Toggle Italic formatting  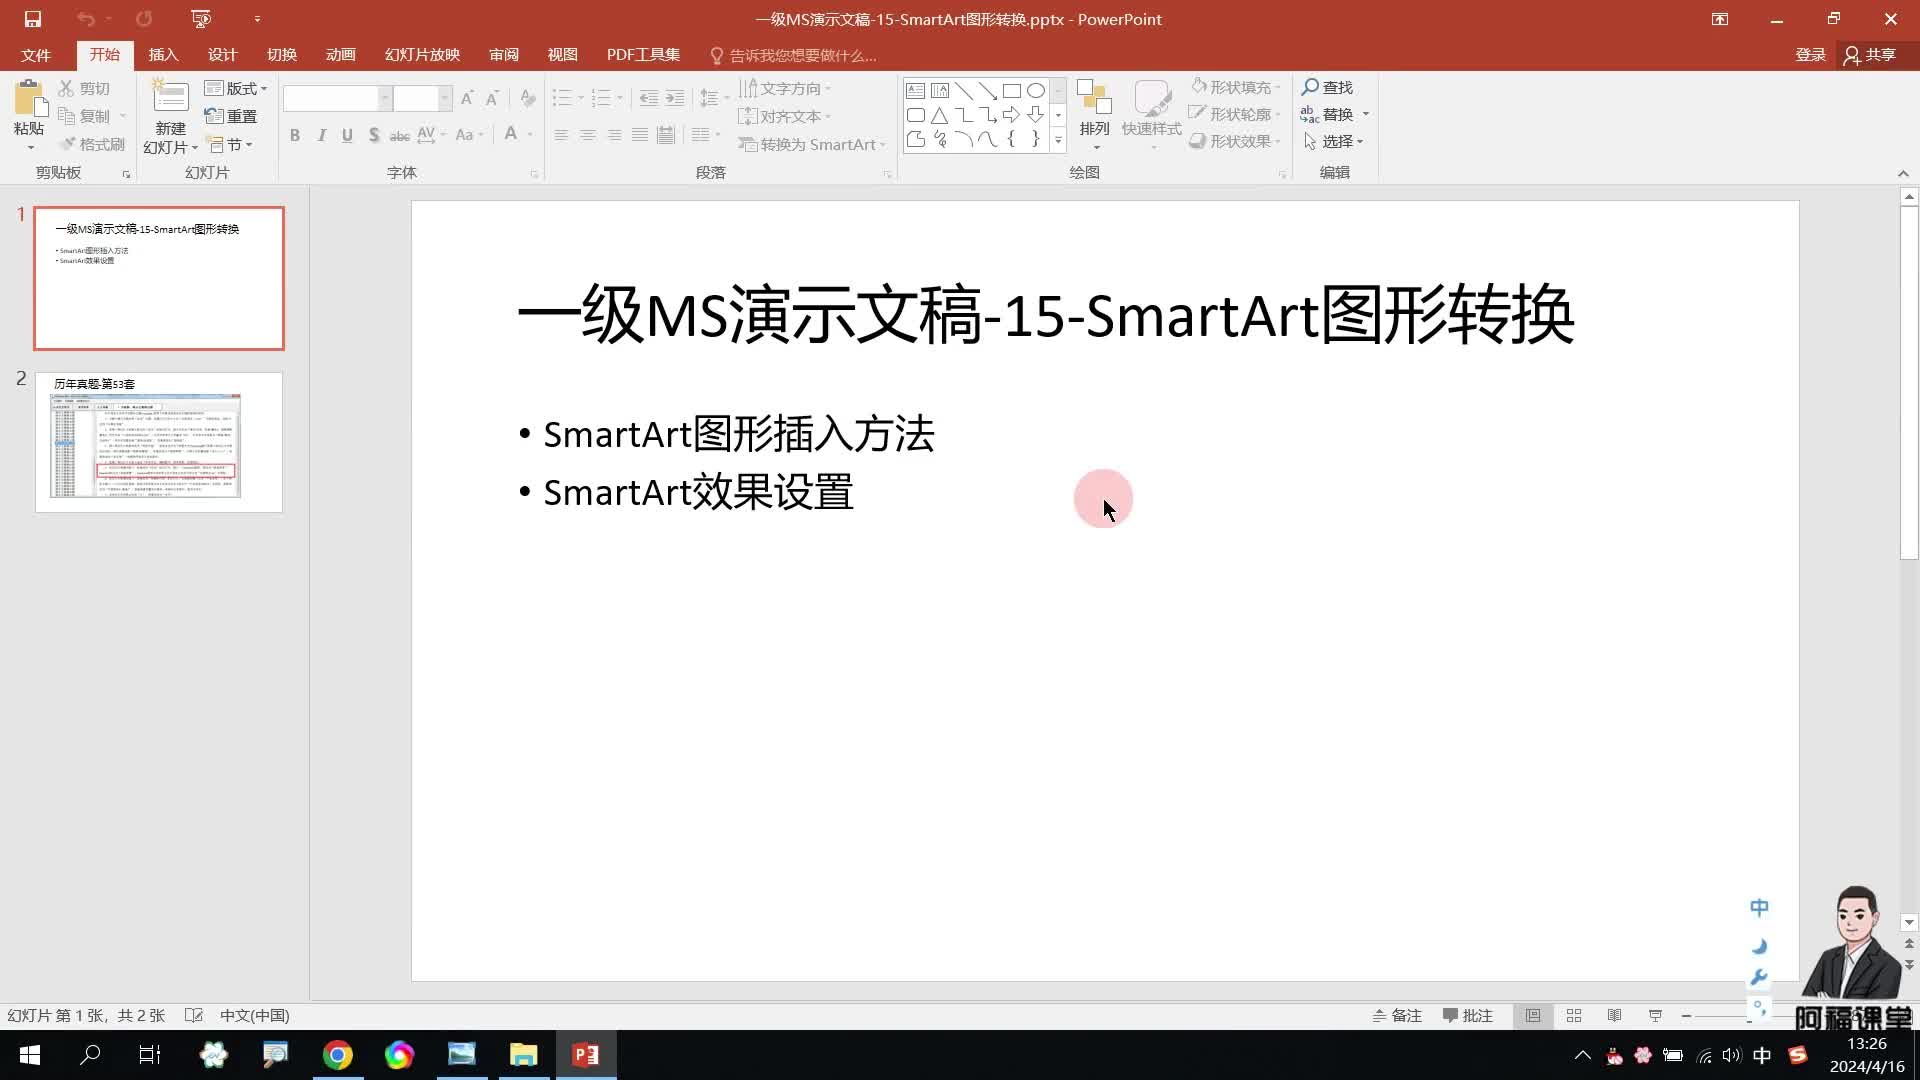point(321,135)
